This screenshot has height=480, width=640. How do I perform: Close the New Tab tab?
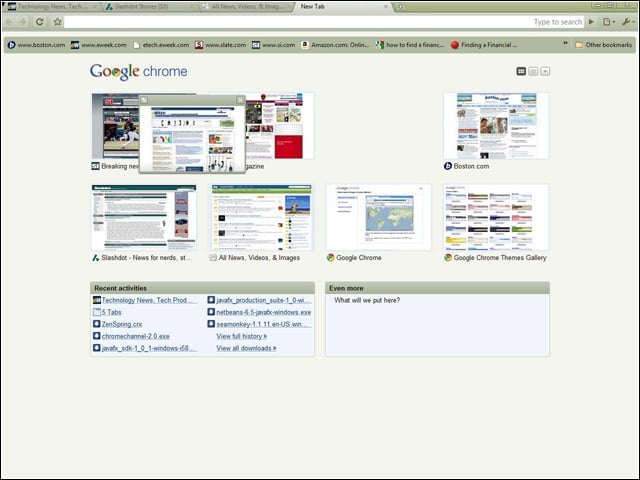tap(385, 7)
